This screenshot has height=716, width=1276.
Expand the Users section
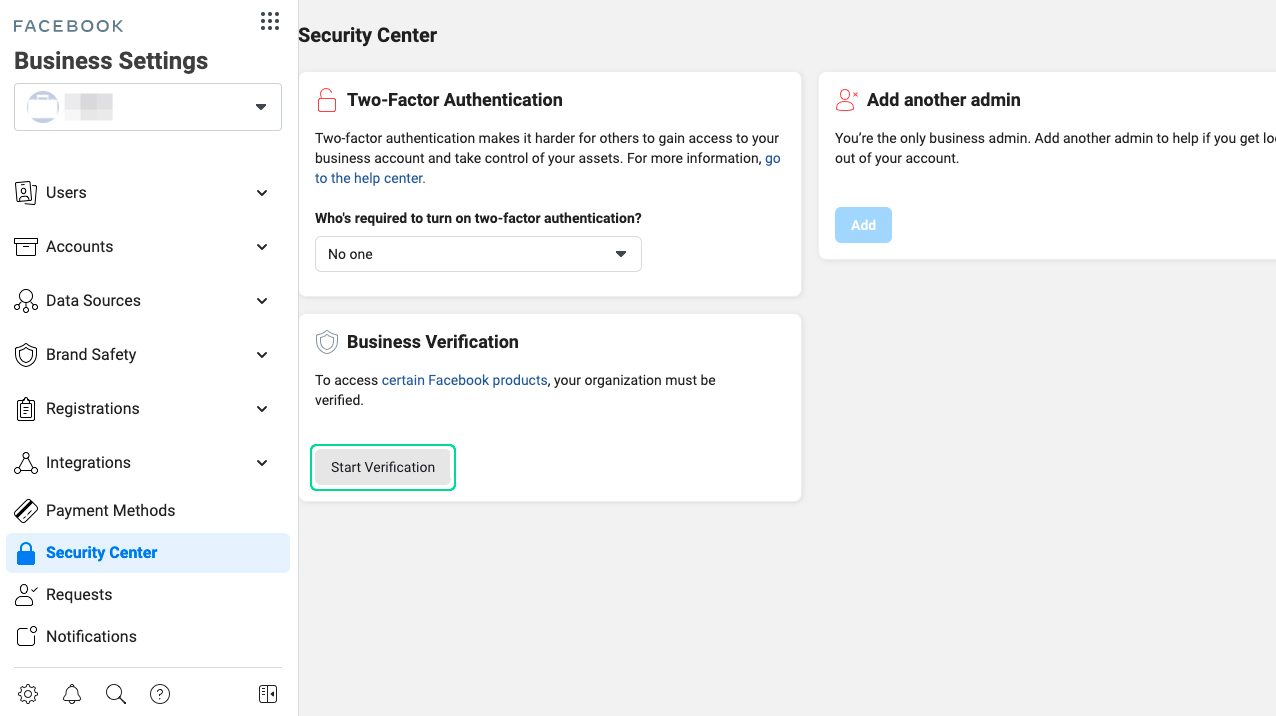142,193
